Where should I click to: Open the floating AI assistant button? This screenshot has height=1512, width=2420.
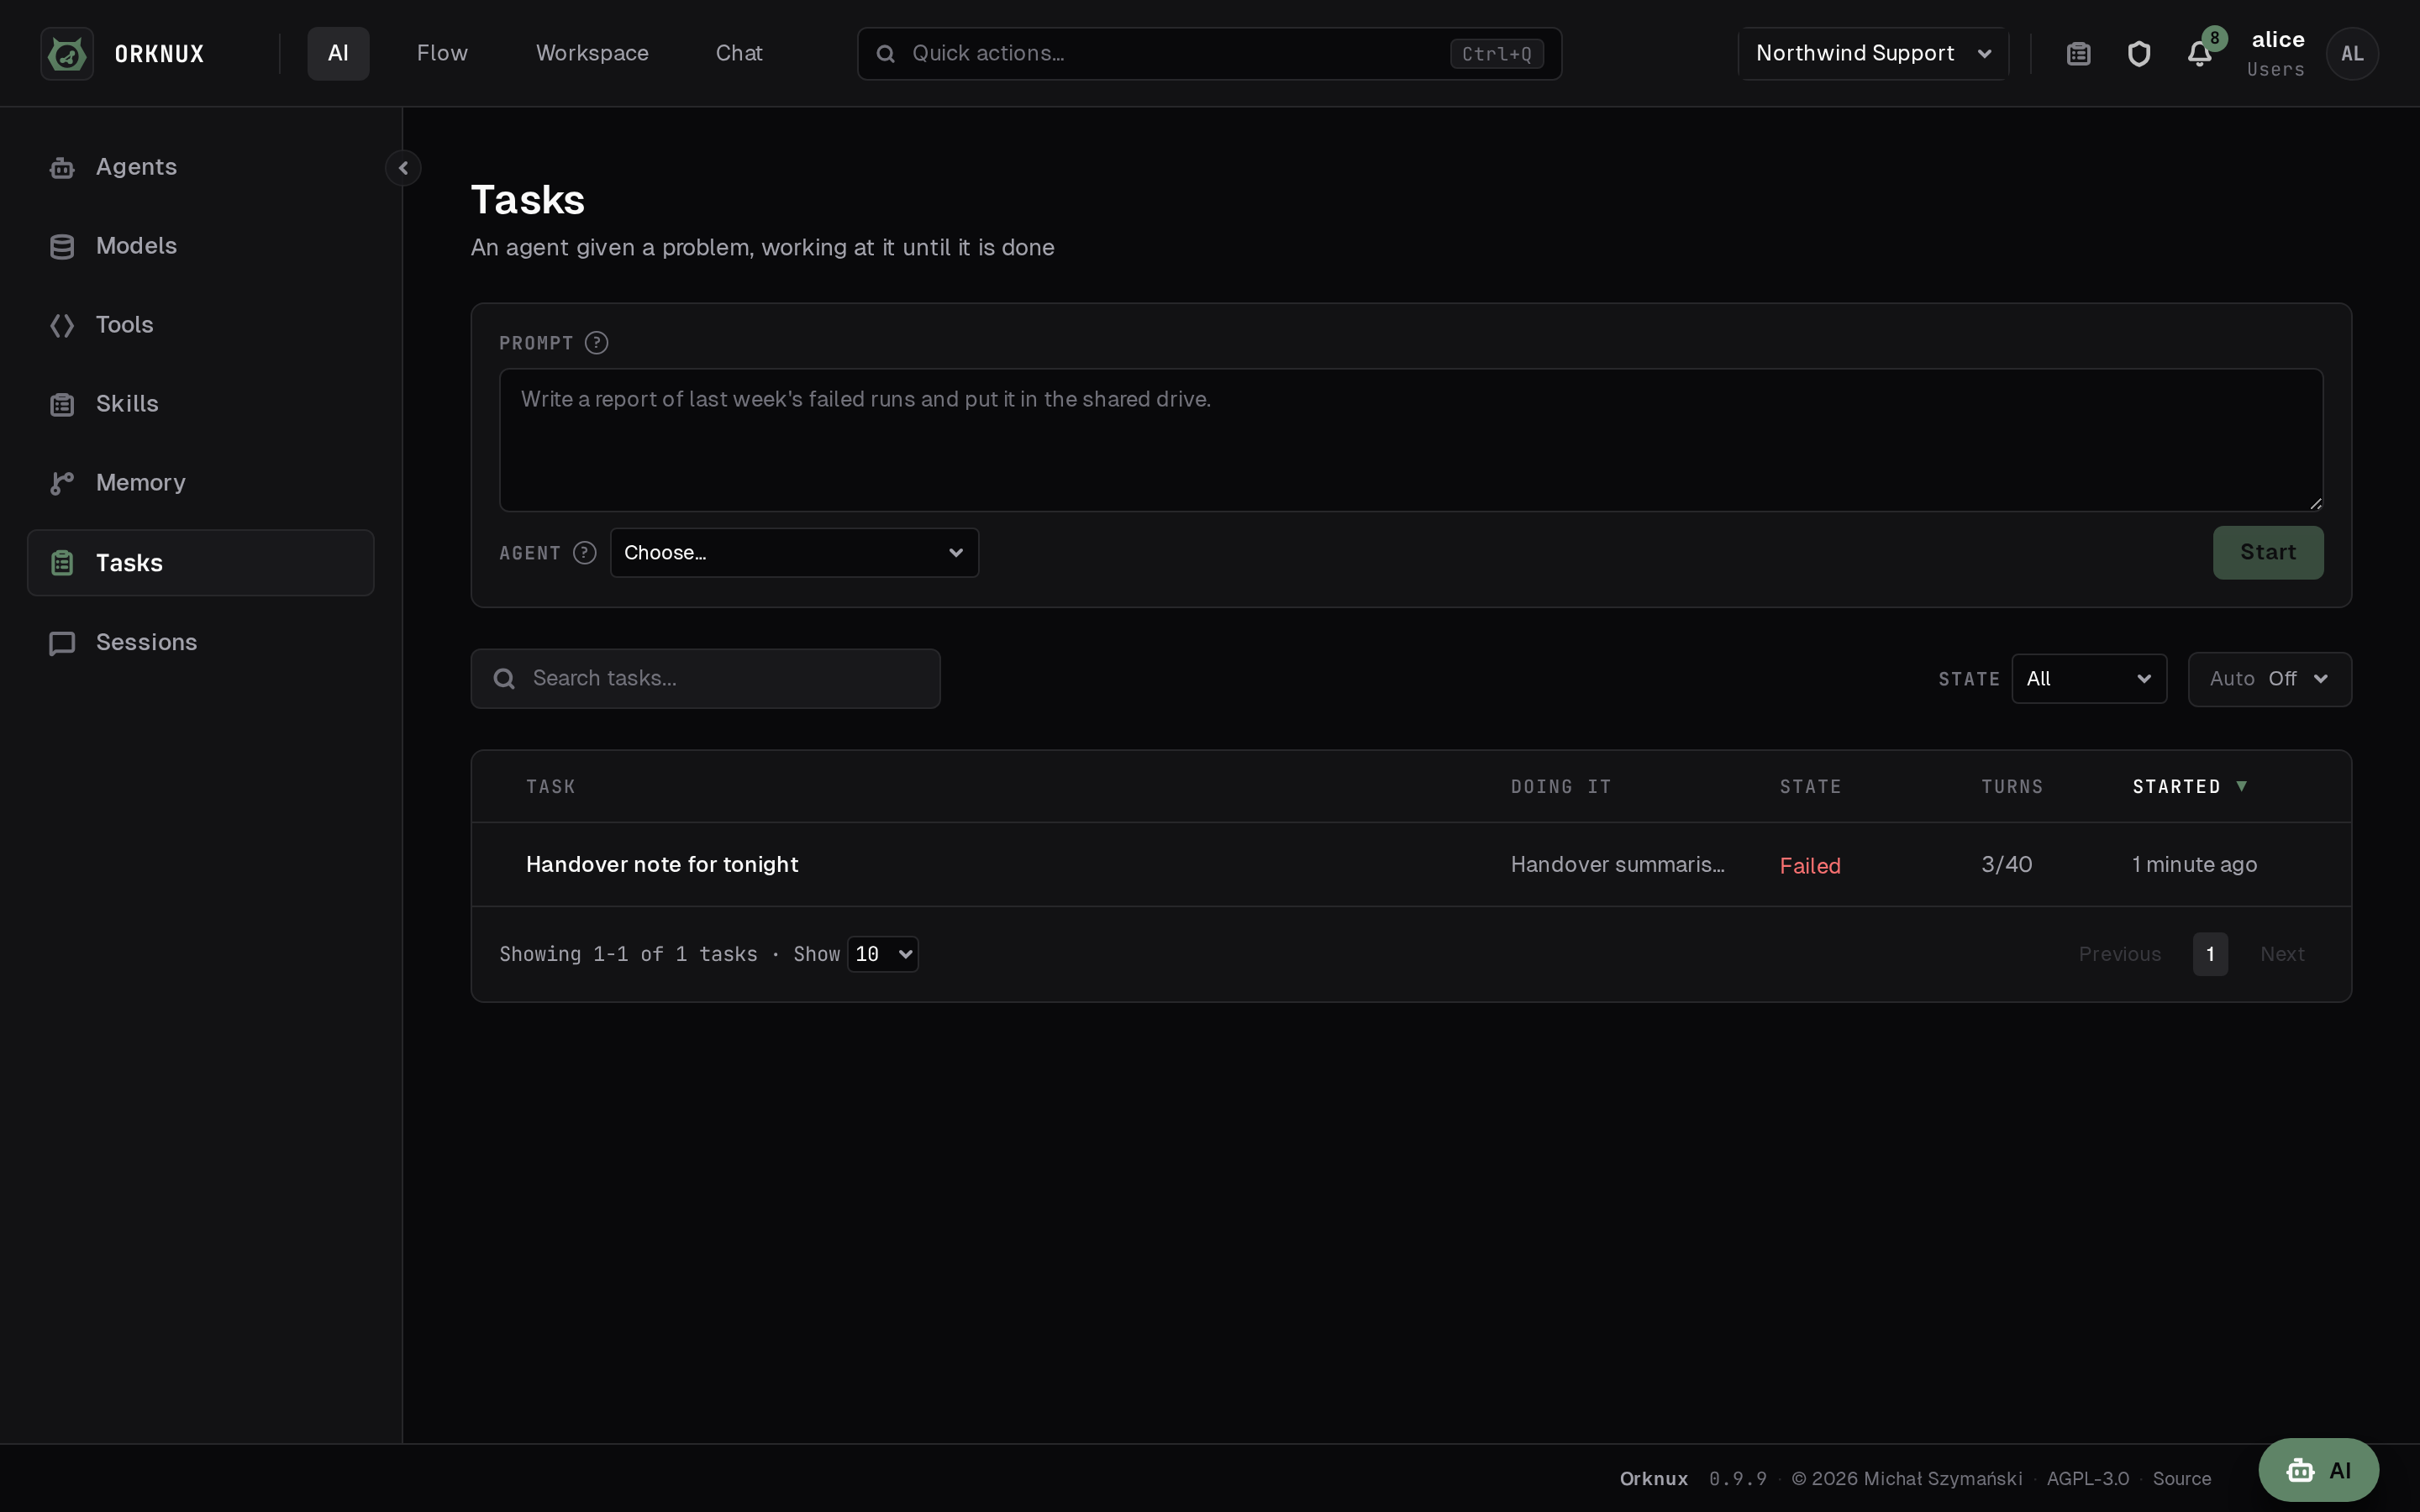coord(2318,1470)
